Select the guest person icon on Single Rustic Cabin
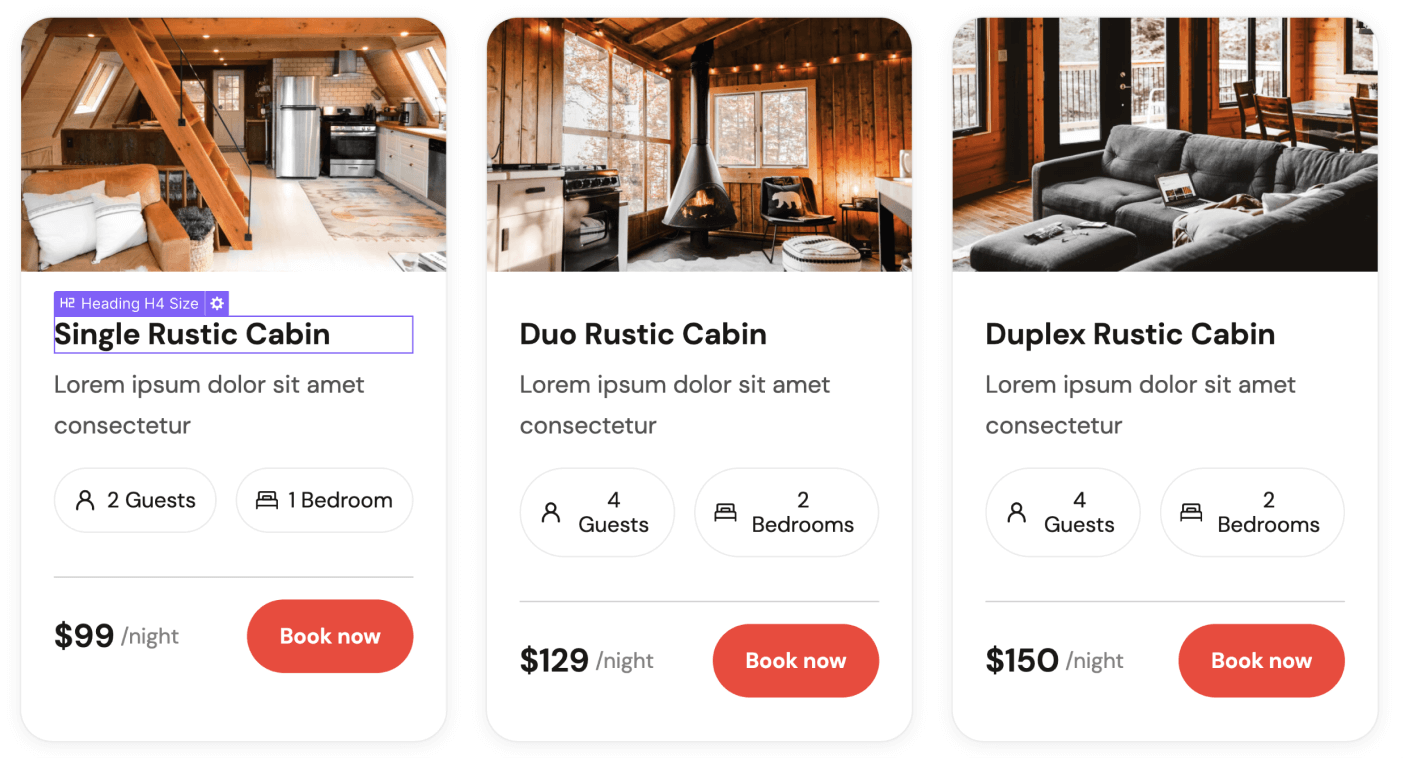The width and height of the screenshot is (1403, 758). 84,500
